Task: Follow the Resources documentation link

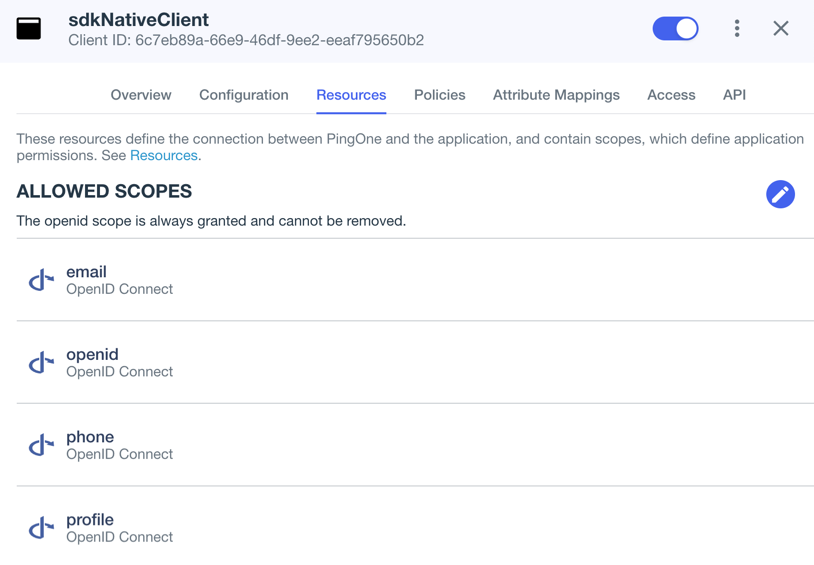Action: click(164, 156)
